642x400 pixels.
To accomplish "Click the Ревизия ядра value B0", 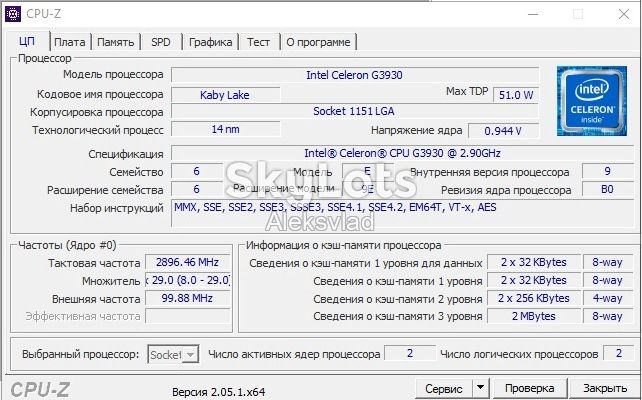I will (x=608, y=189).
